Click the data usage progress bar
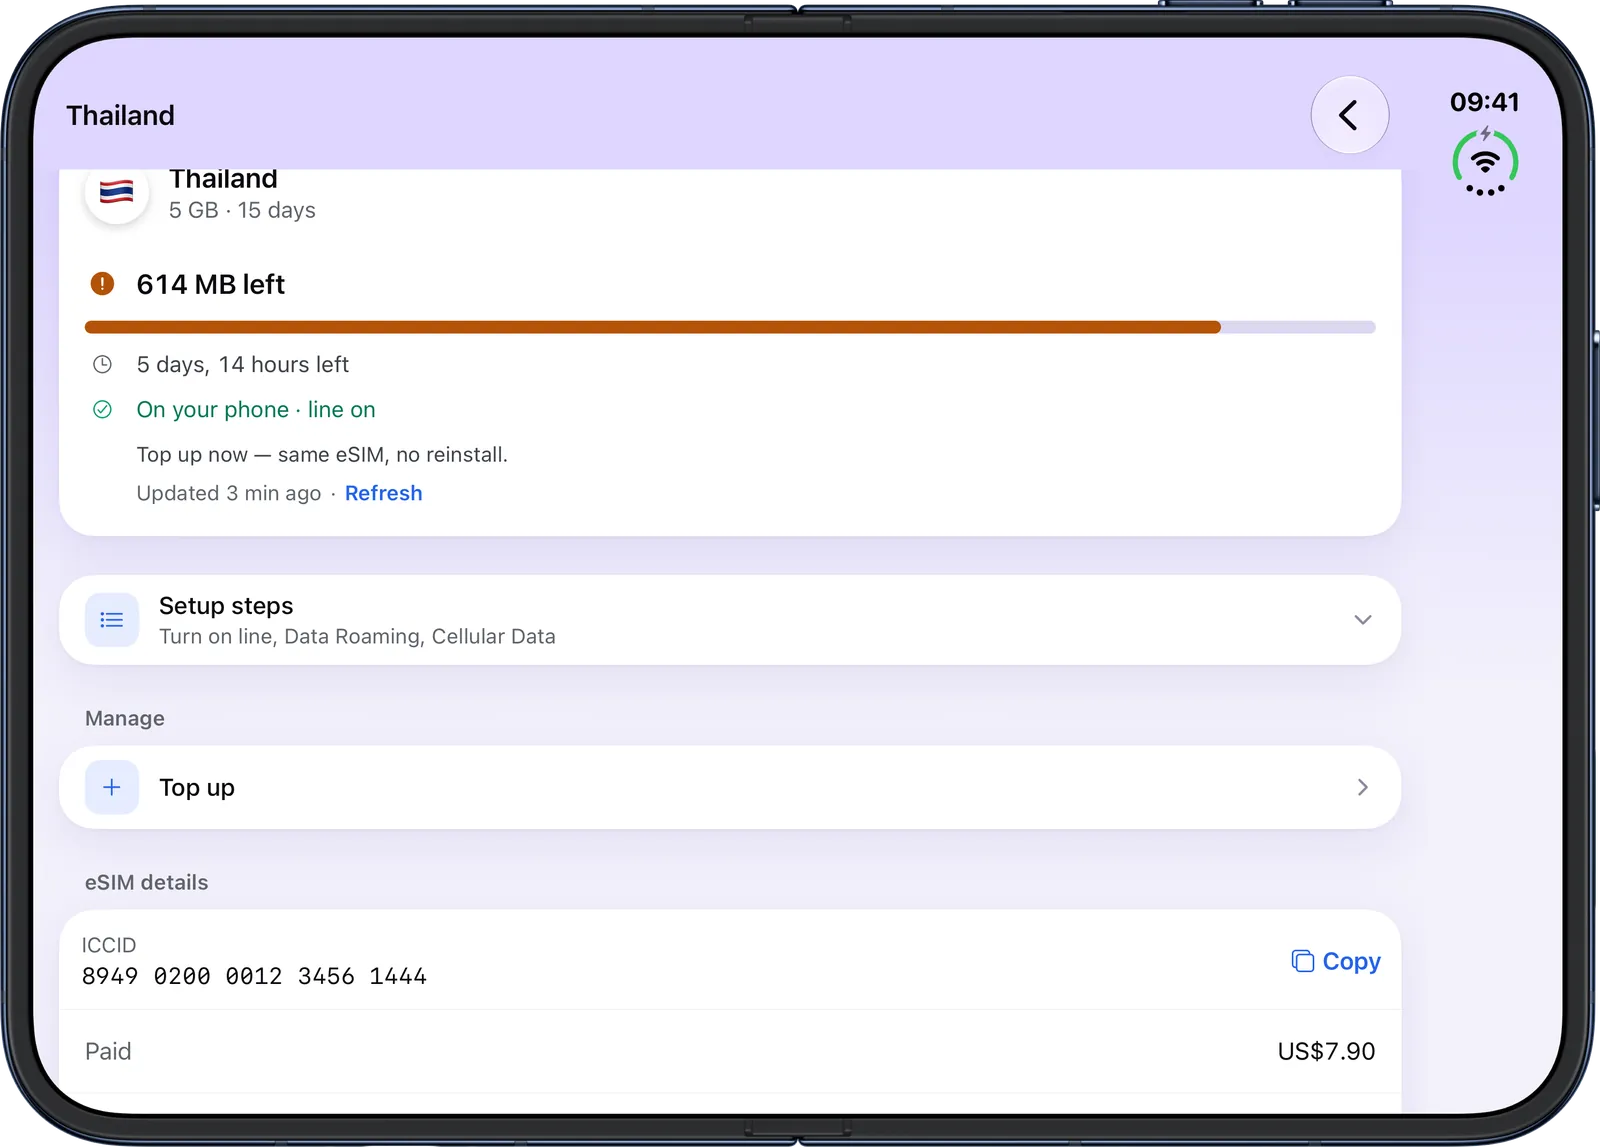The height and width of the screenshot is (1147, 1600). click(730, 327)
